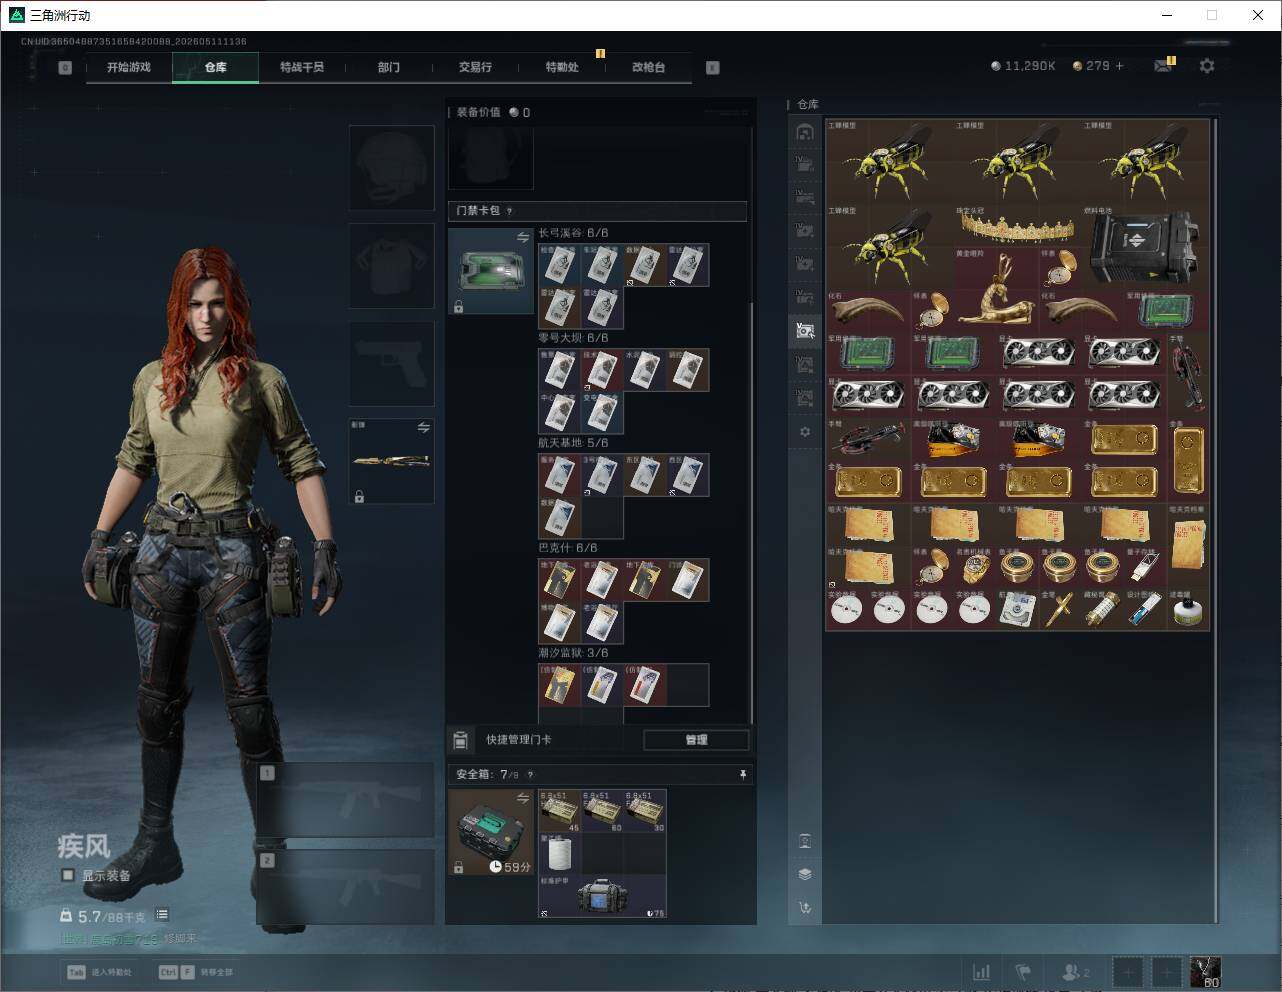Select the blue bag item in safe box
The image size is (1282, 992).
[x=603, y=897]
